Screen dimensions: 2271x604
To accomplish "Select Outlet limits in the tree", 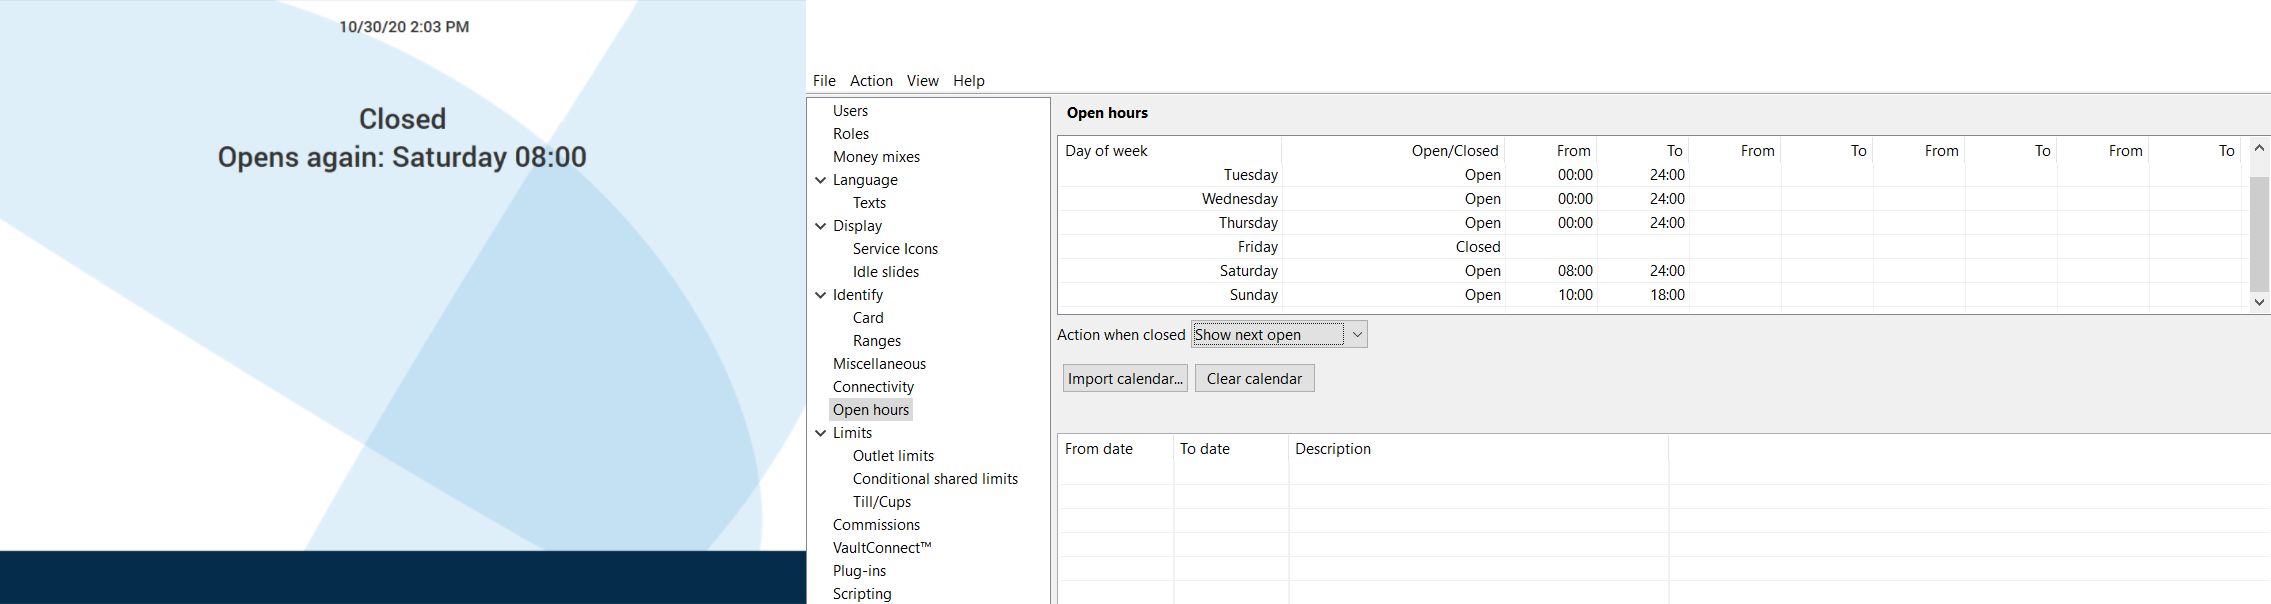I will tap(893, 456).
